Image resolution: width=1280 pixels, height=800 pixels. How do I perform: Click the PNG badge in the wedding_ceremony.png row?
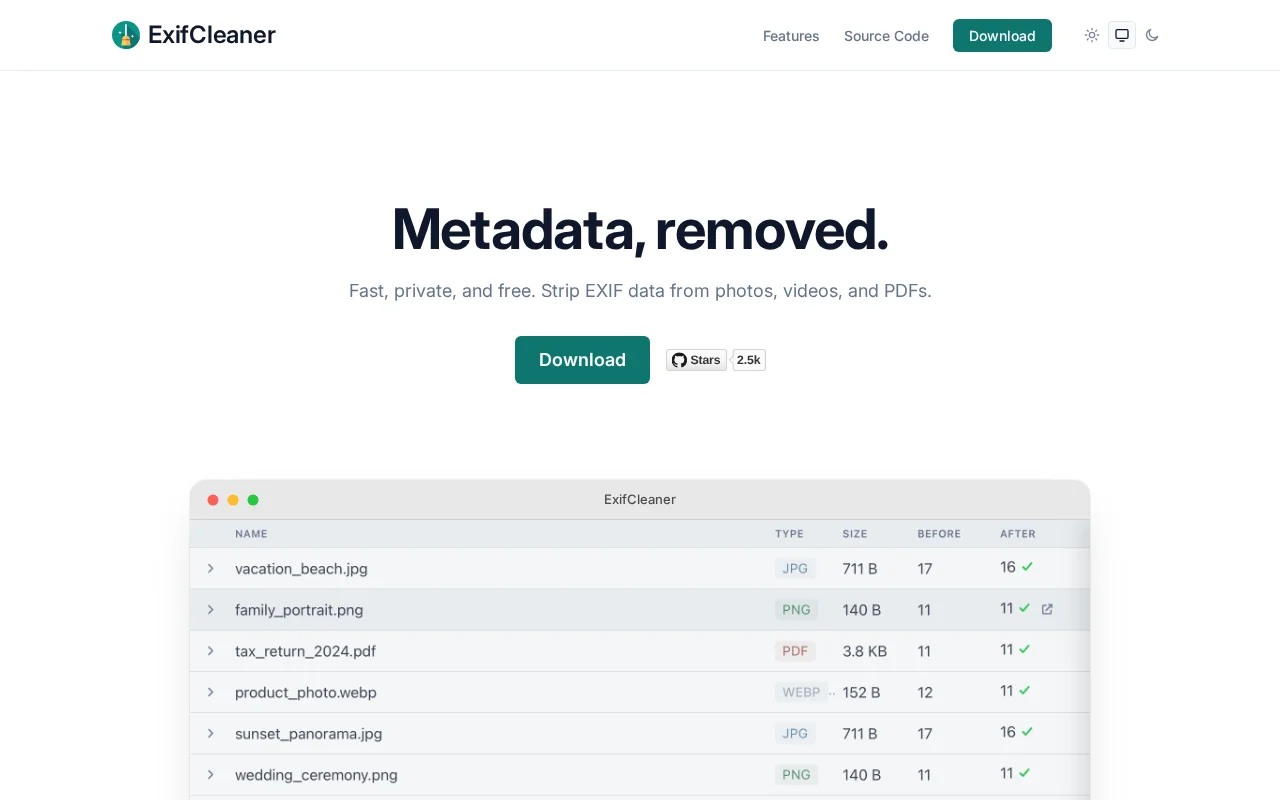pos(796,774)
